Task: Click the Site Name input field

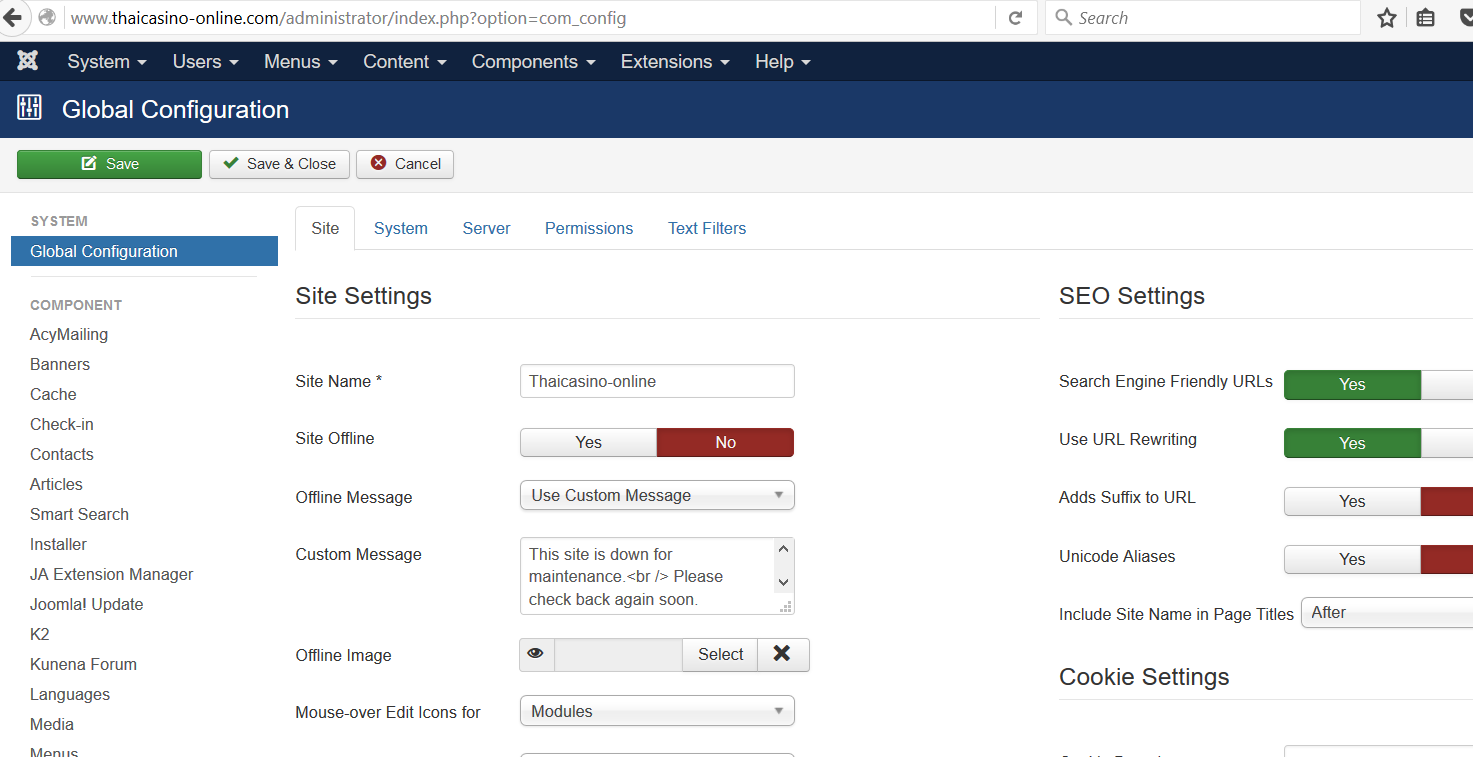Action: tap(657, 381)
